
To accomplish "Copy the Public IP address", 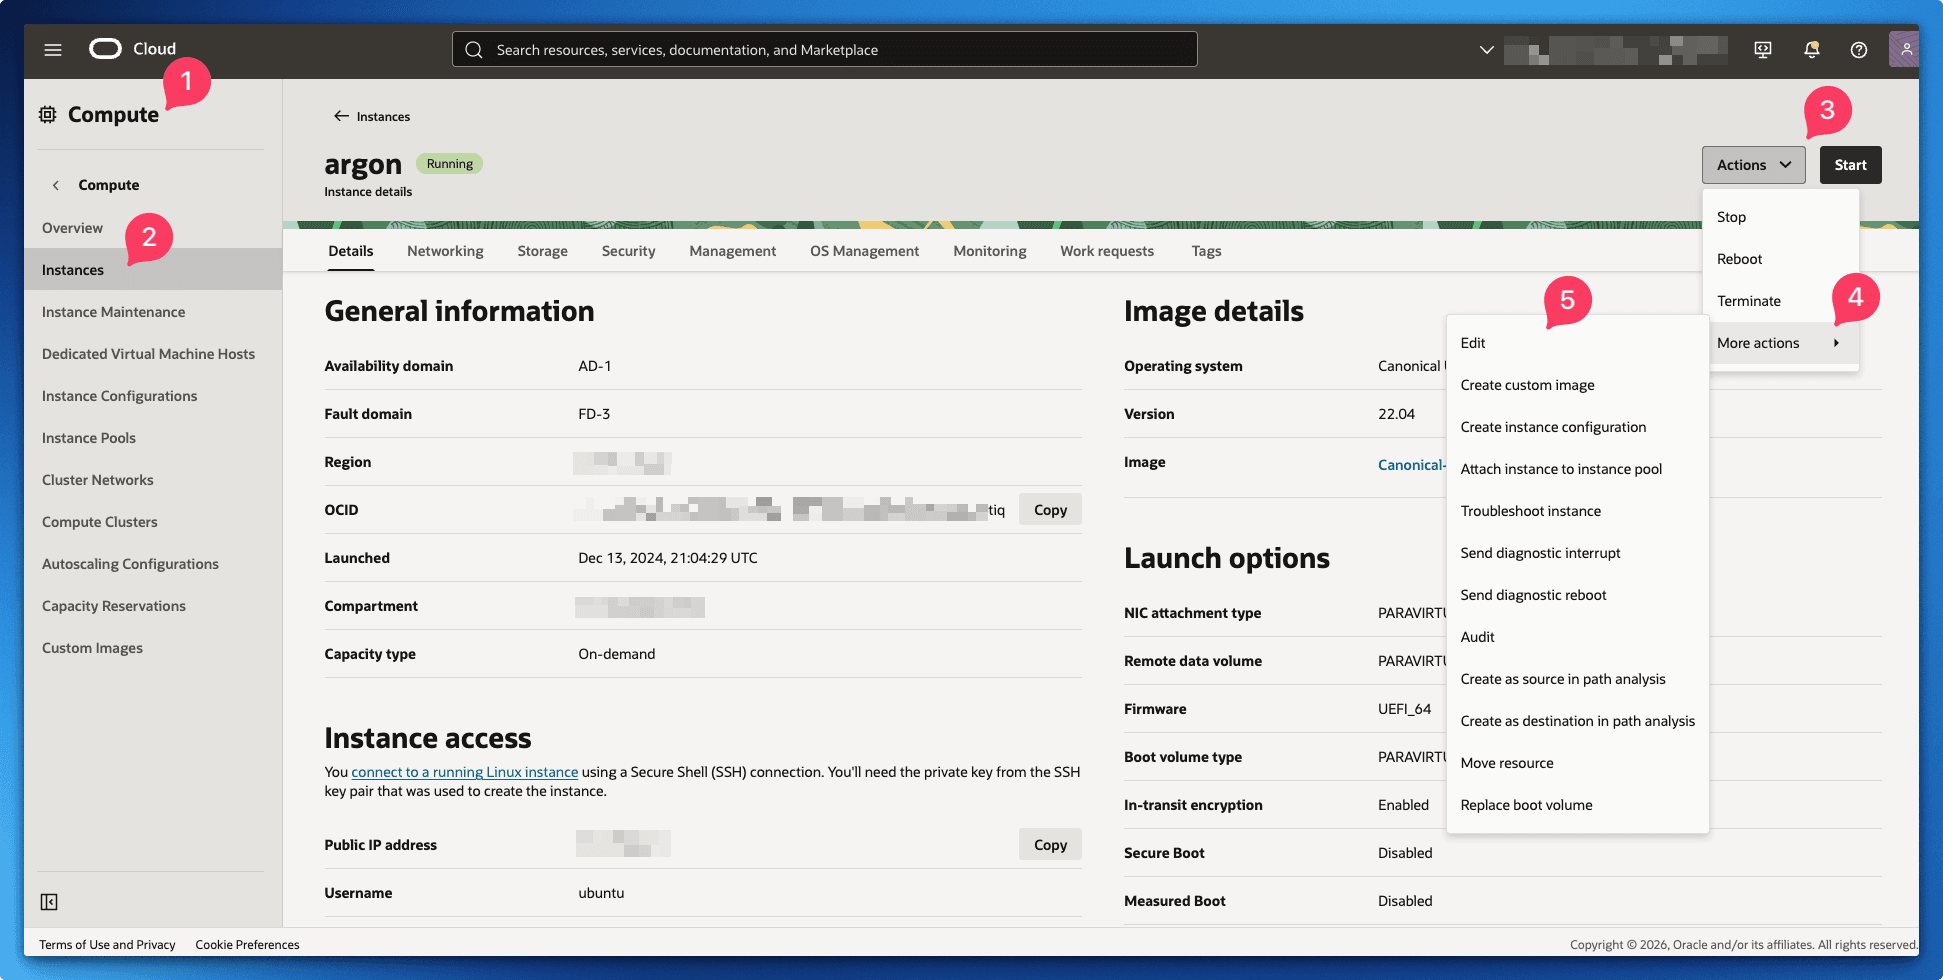I will coord(1050,845).
